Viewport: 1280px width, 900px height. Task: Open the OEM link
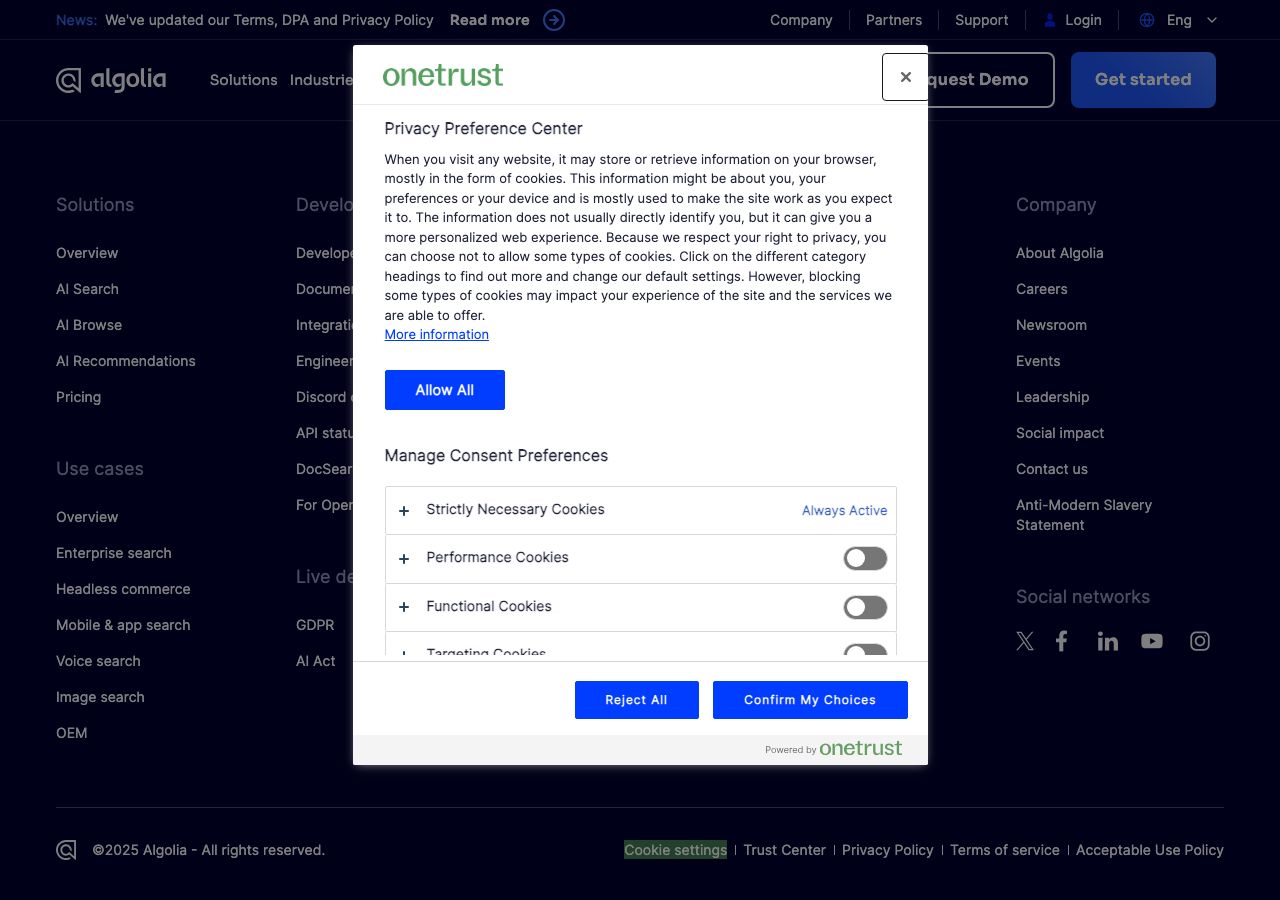[72, 733]
